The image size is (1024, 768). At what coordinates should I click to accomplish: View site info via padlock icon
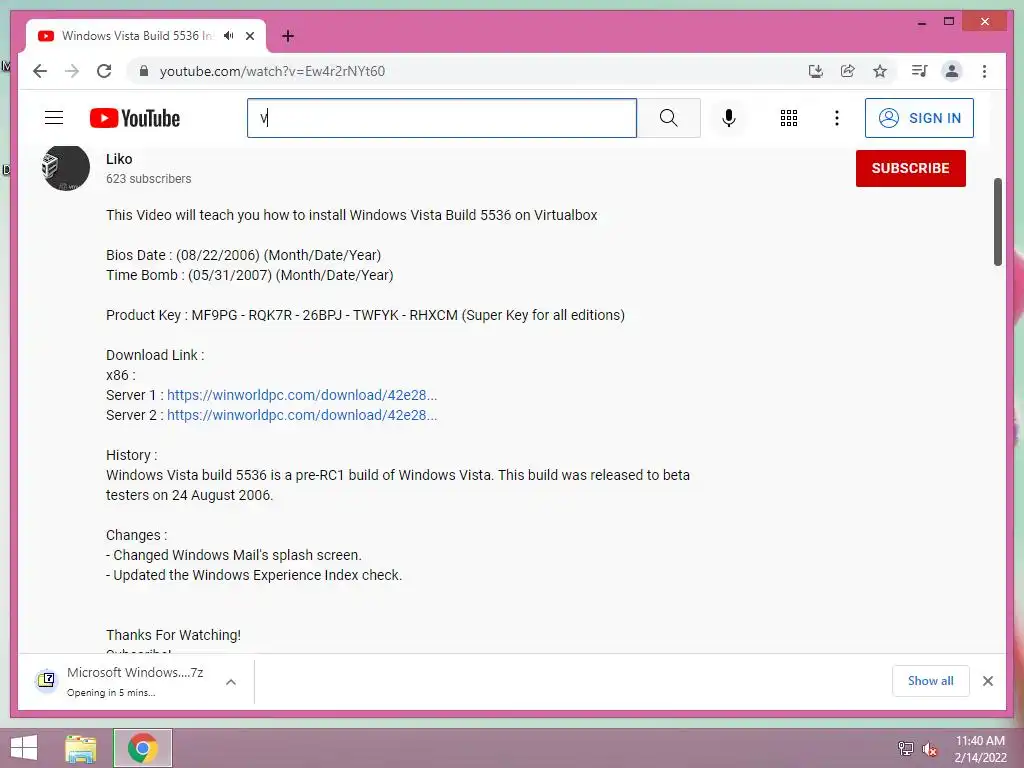point(144,71)
